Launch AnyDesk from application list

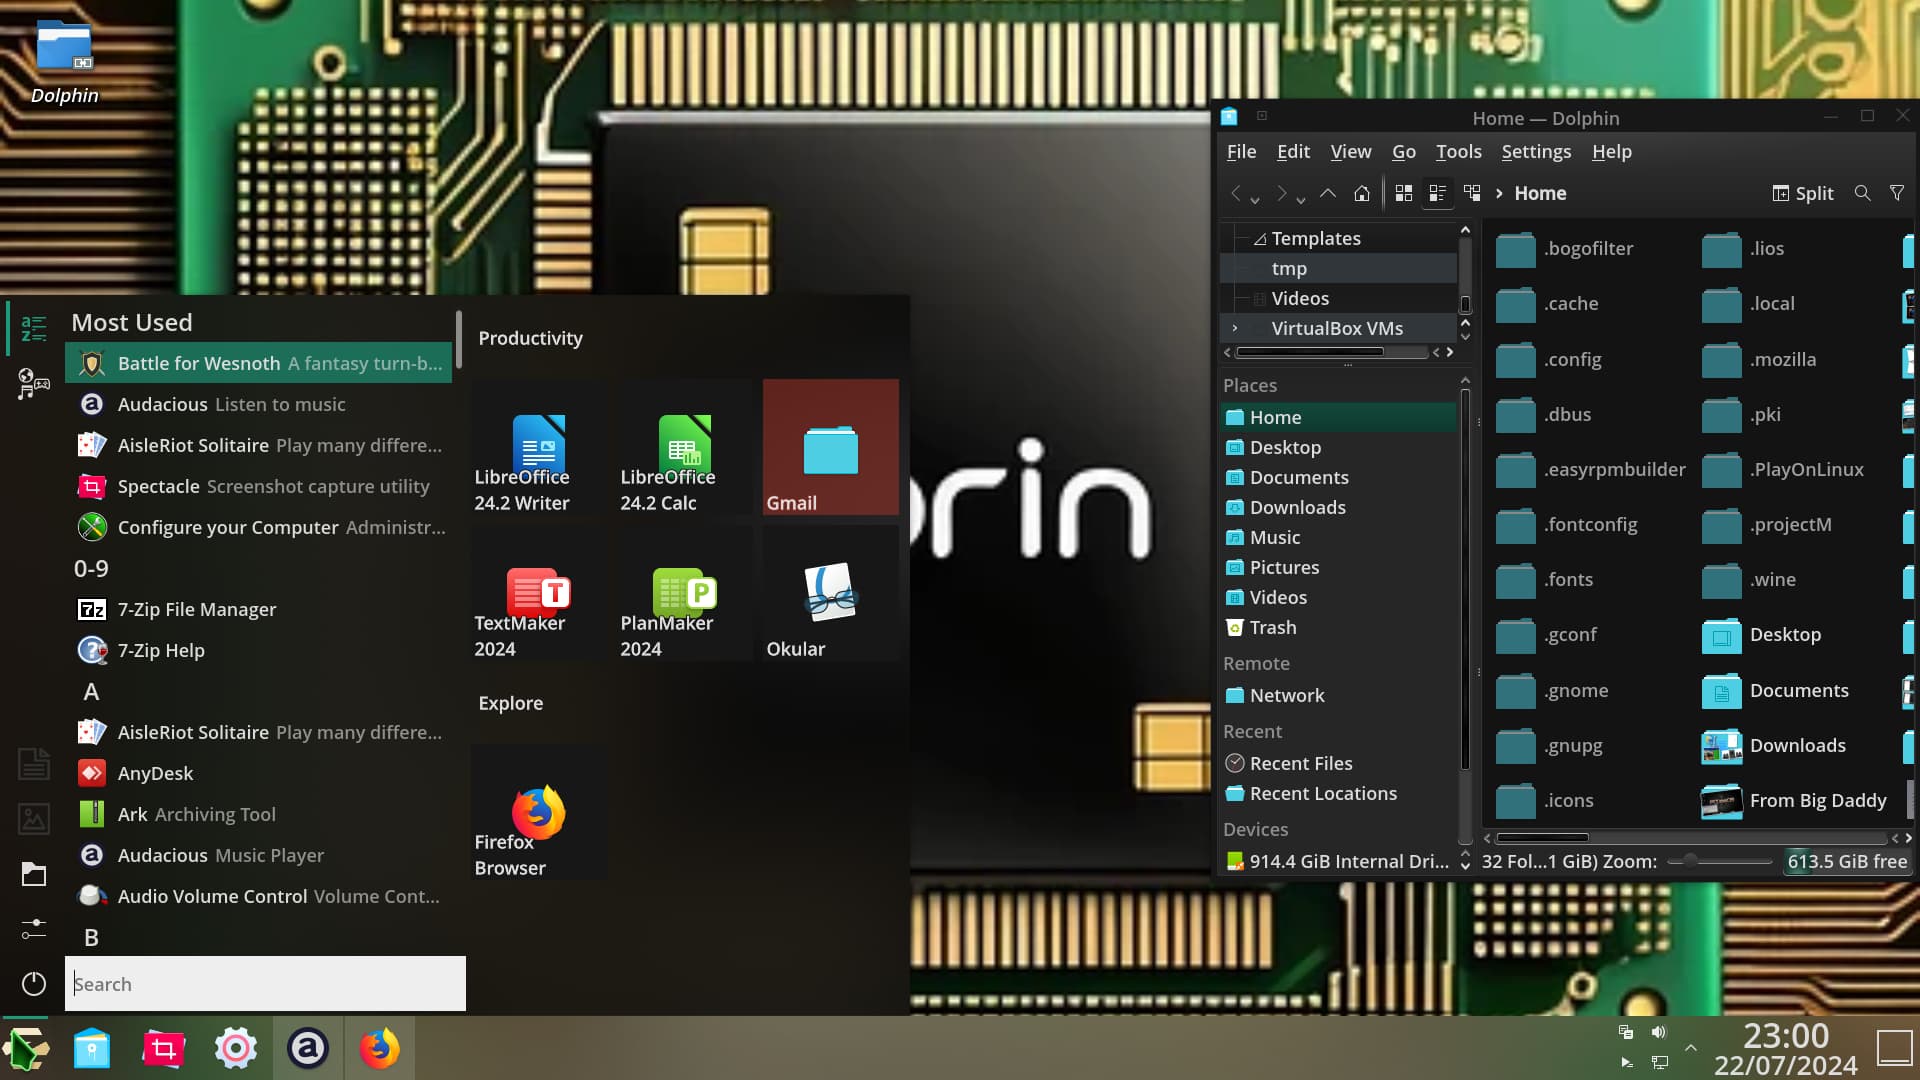click(x=259, y=773)
